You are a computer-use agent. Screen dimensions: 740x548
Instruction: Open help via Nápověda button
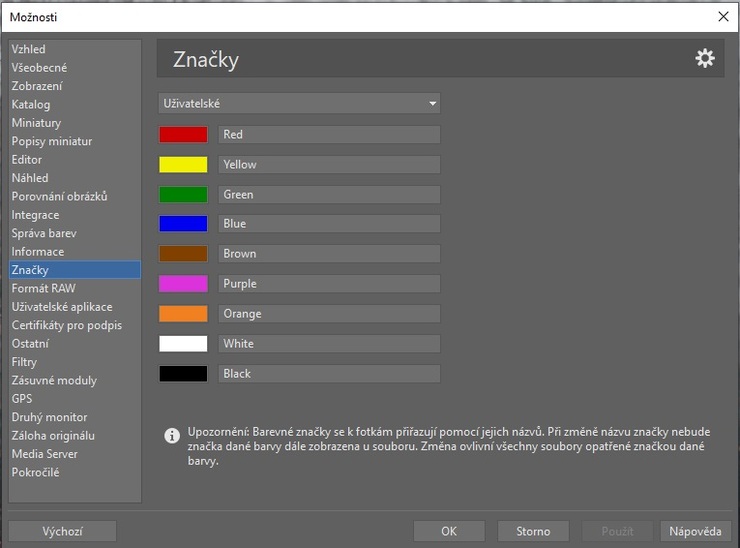tap(695, 531)
